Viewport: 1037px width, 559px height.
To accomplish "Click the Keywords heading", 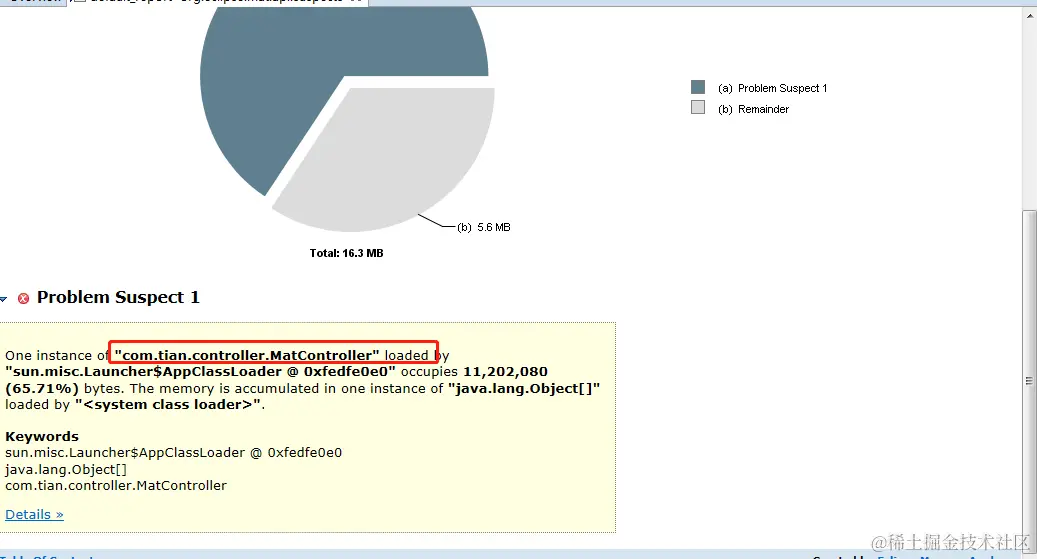I will pos(42,437).
